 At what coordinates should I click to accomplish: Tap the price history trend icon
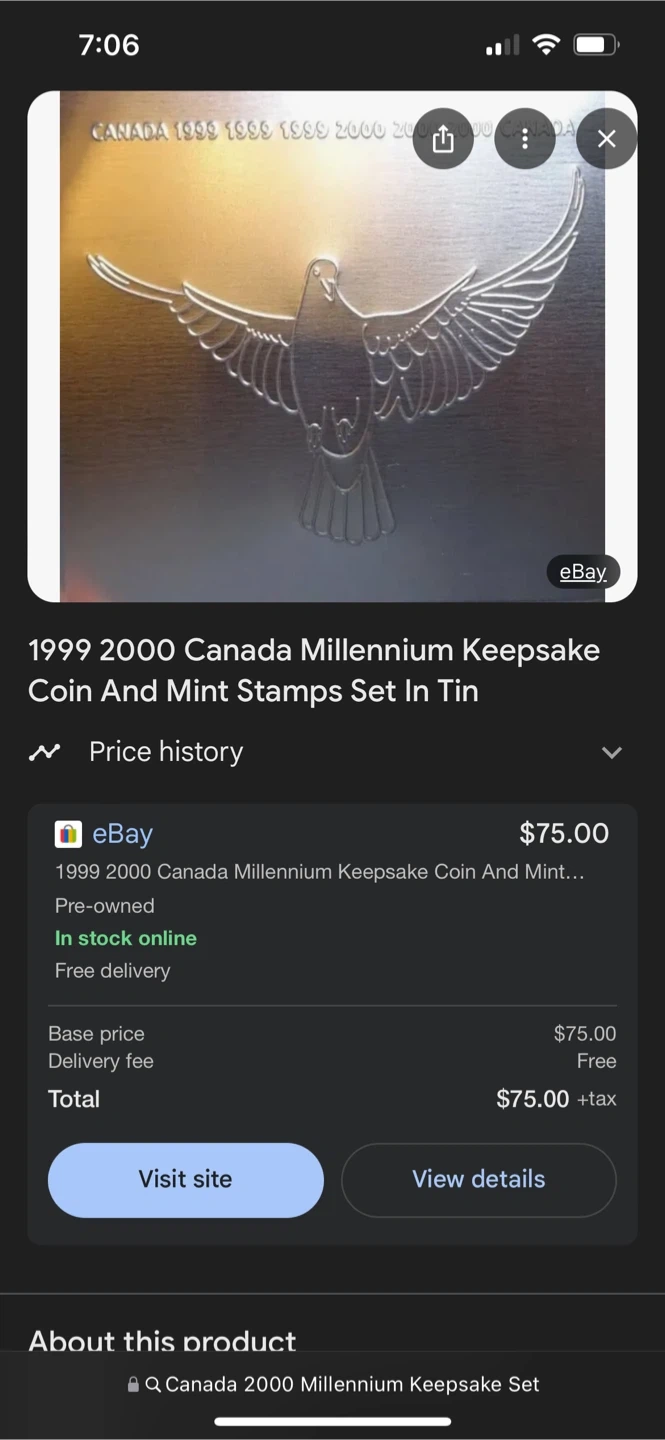pyautogui.click(x=44, y=752)
